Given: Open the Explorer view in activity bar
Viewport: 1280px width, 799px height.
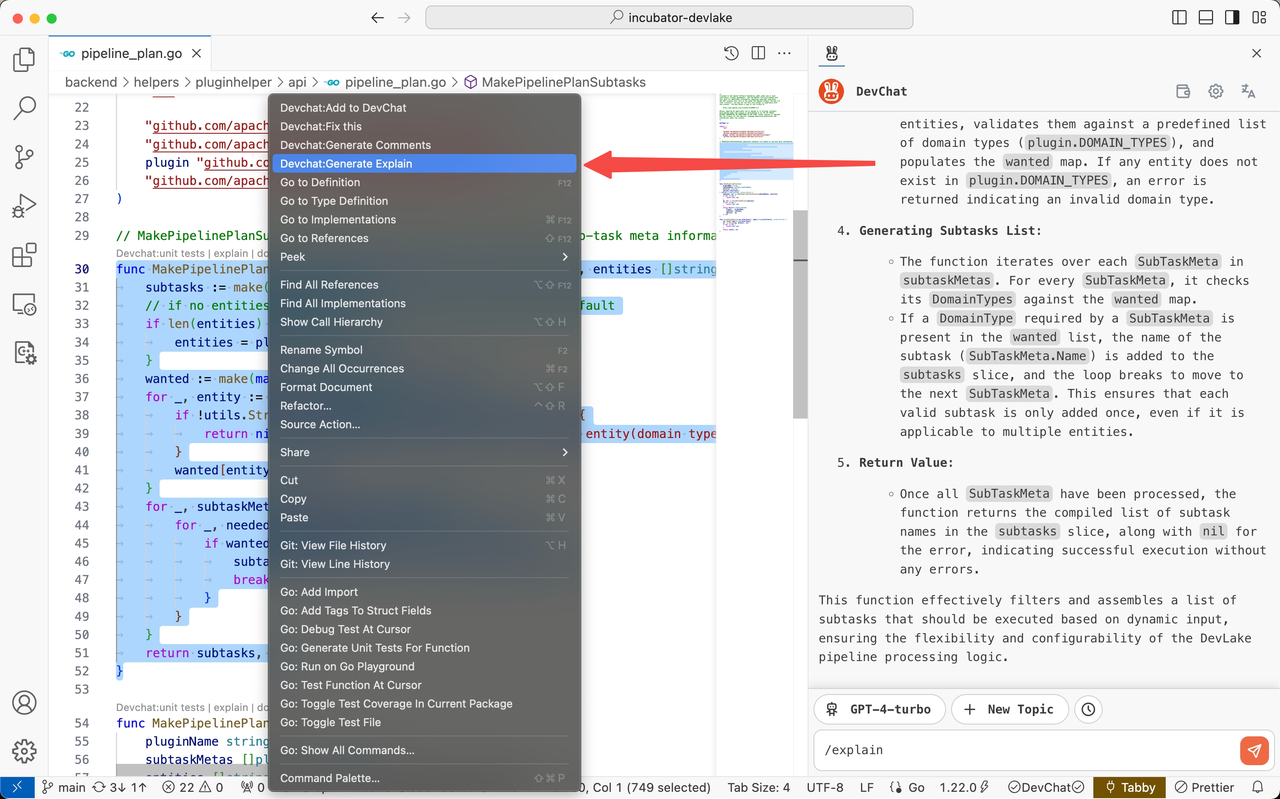Looking at the screenshot, I should pos(24,61).
